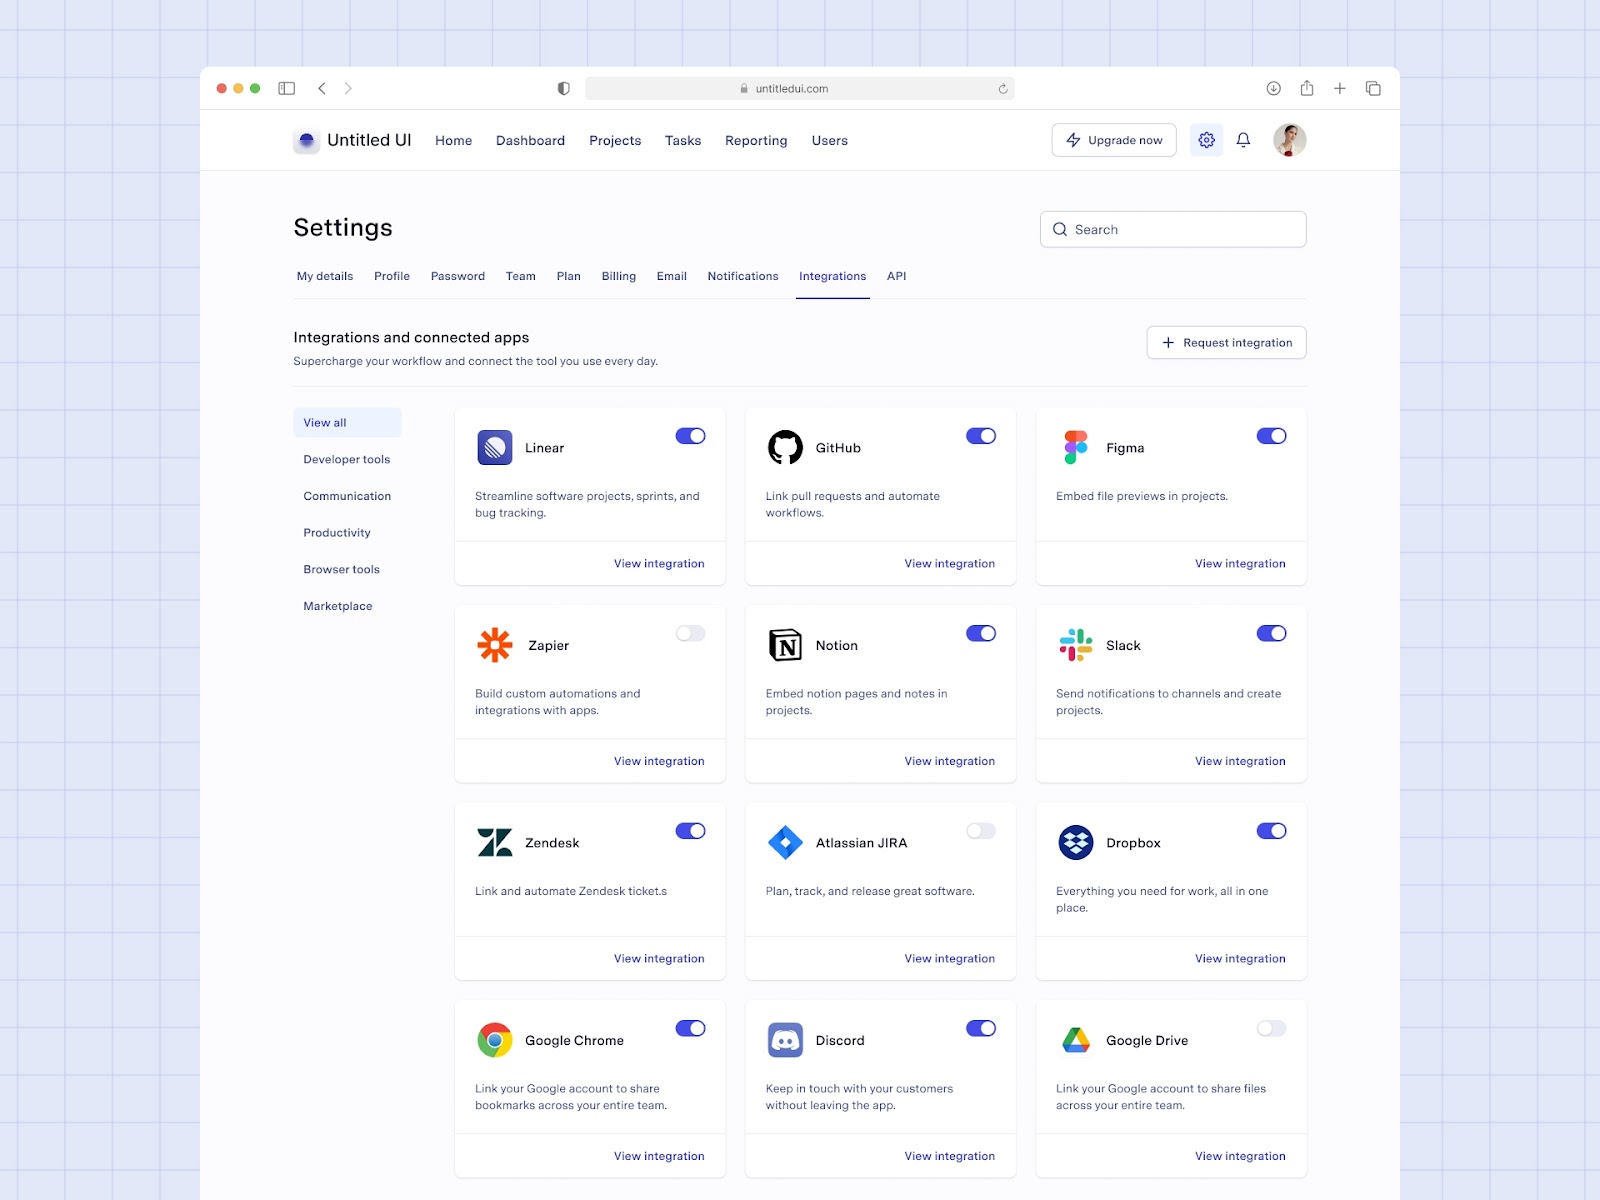This screenshot has height=1200, width=1600.
Task: Click the settings Search field
Action: [x=1173, y=230]
